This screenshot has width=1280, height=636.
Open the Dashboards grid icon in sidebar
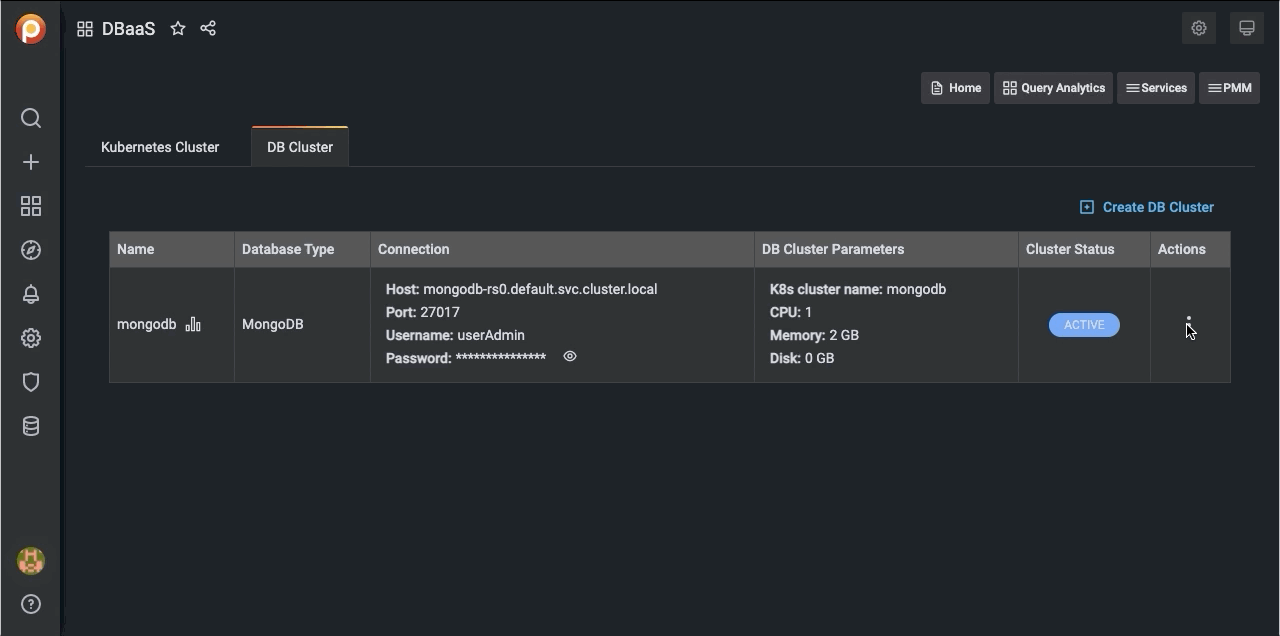31,206
